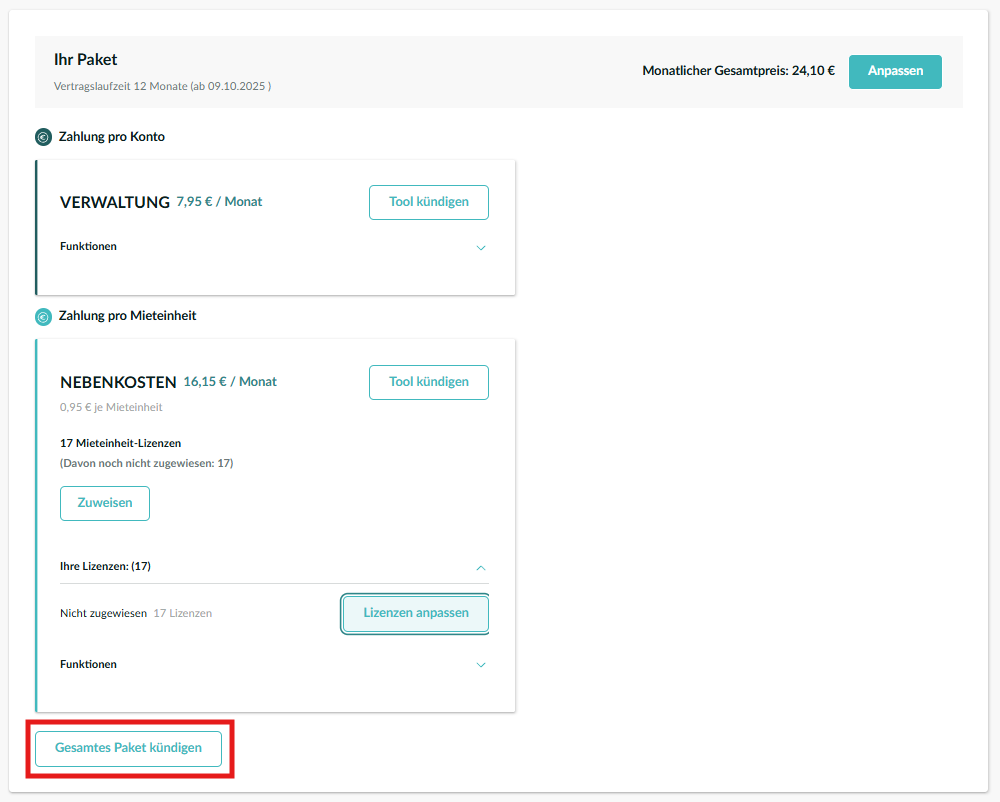Cancel the VERWALTUNG tool via Tool kündigen
The height and width of the screenshot is (802, 1000).
click(x=428, y=202)
